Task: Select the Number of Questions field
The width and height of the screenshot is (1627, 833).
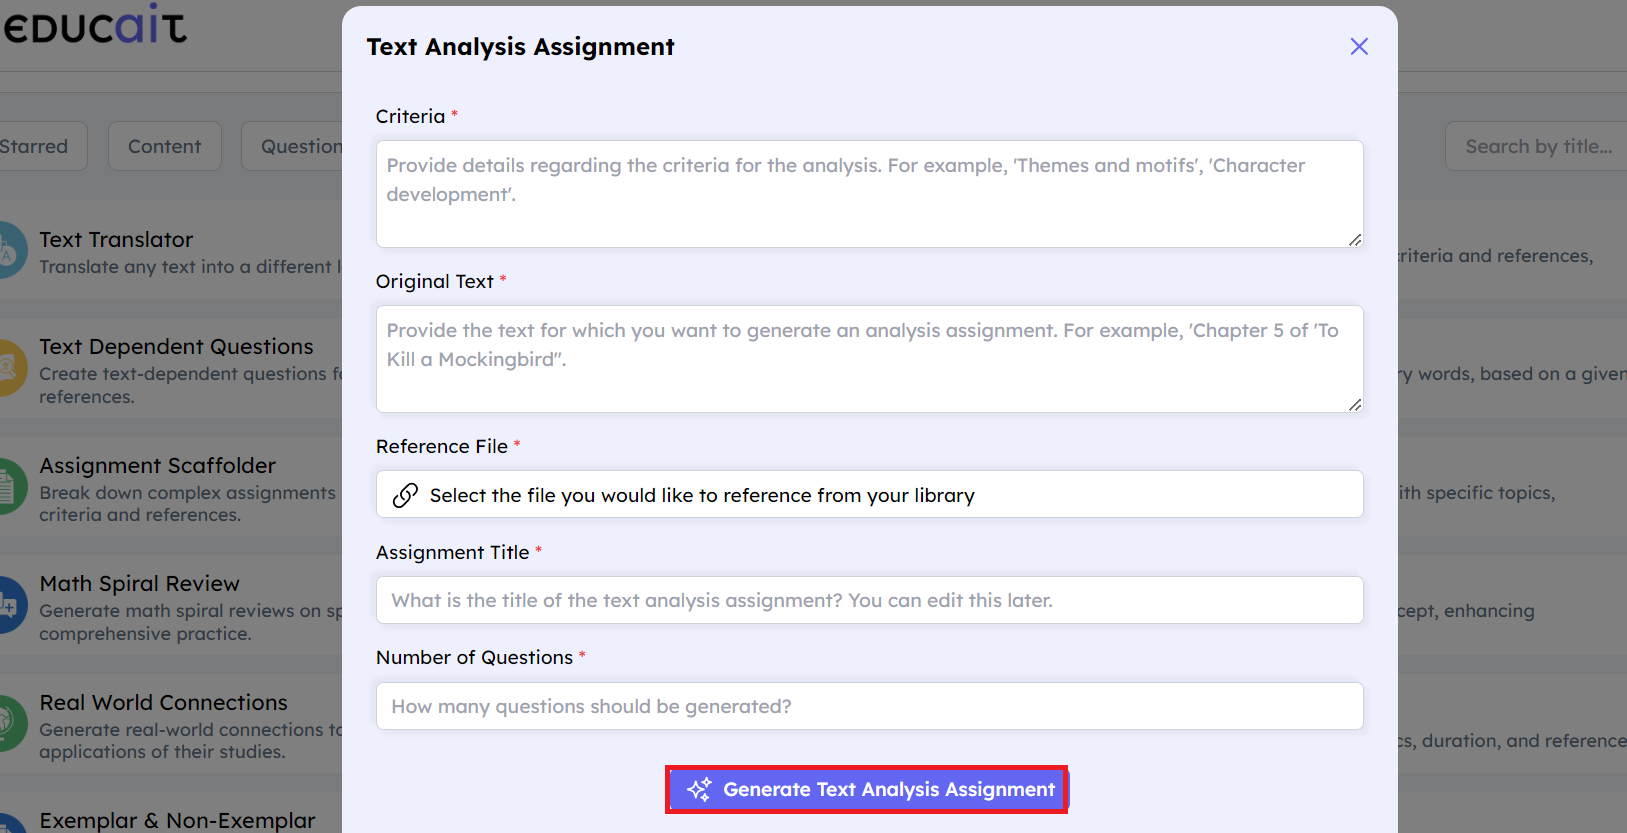Action: coord(869,706)
